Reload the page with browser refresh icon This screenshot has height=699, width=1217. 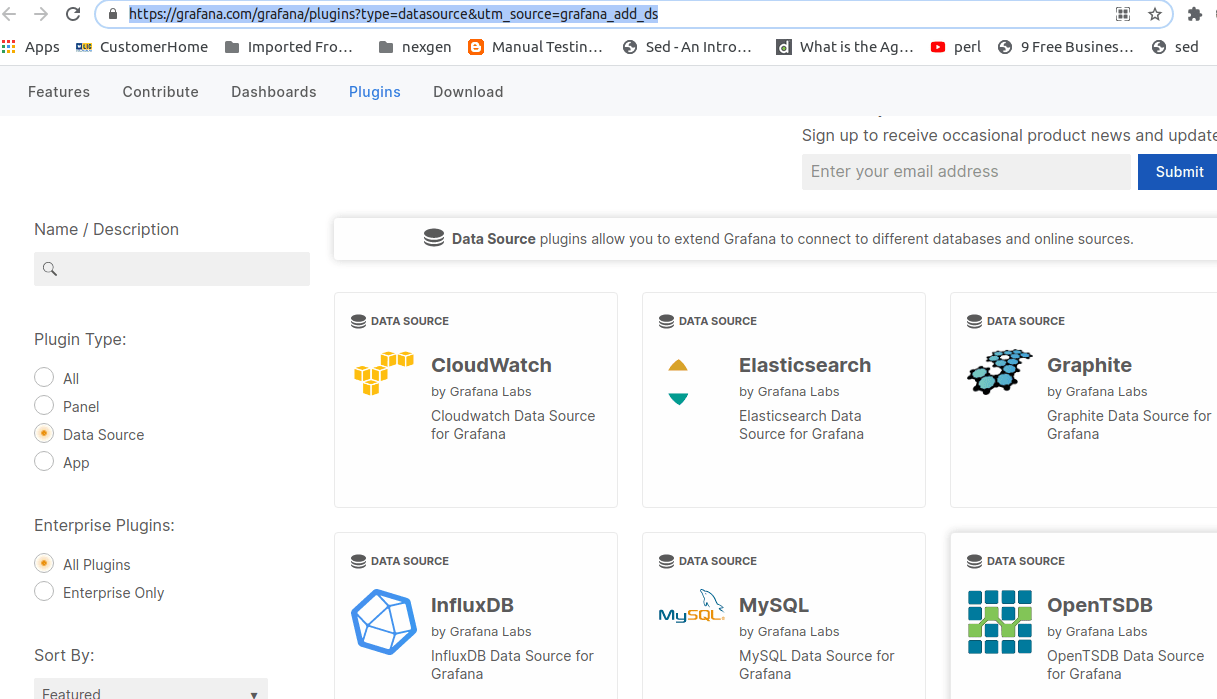click(x=73, y=14)
